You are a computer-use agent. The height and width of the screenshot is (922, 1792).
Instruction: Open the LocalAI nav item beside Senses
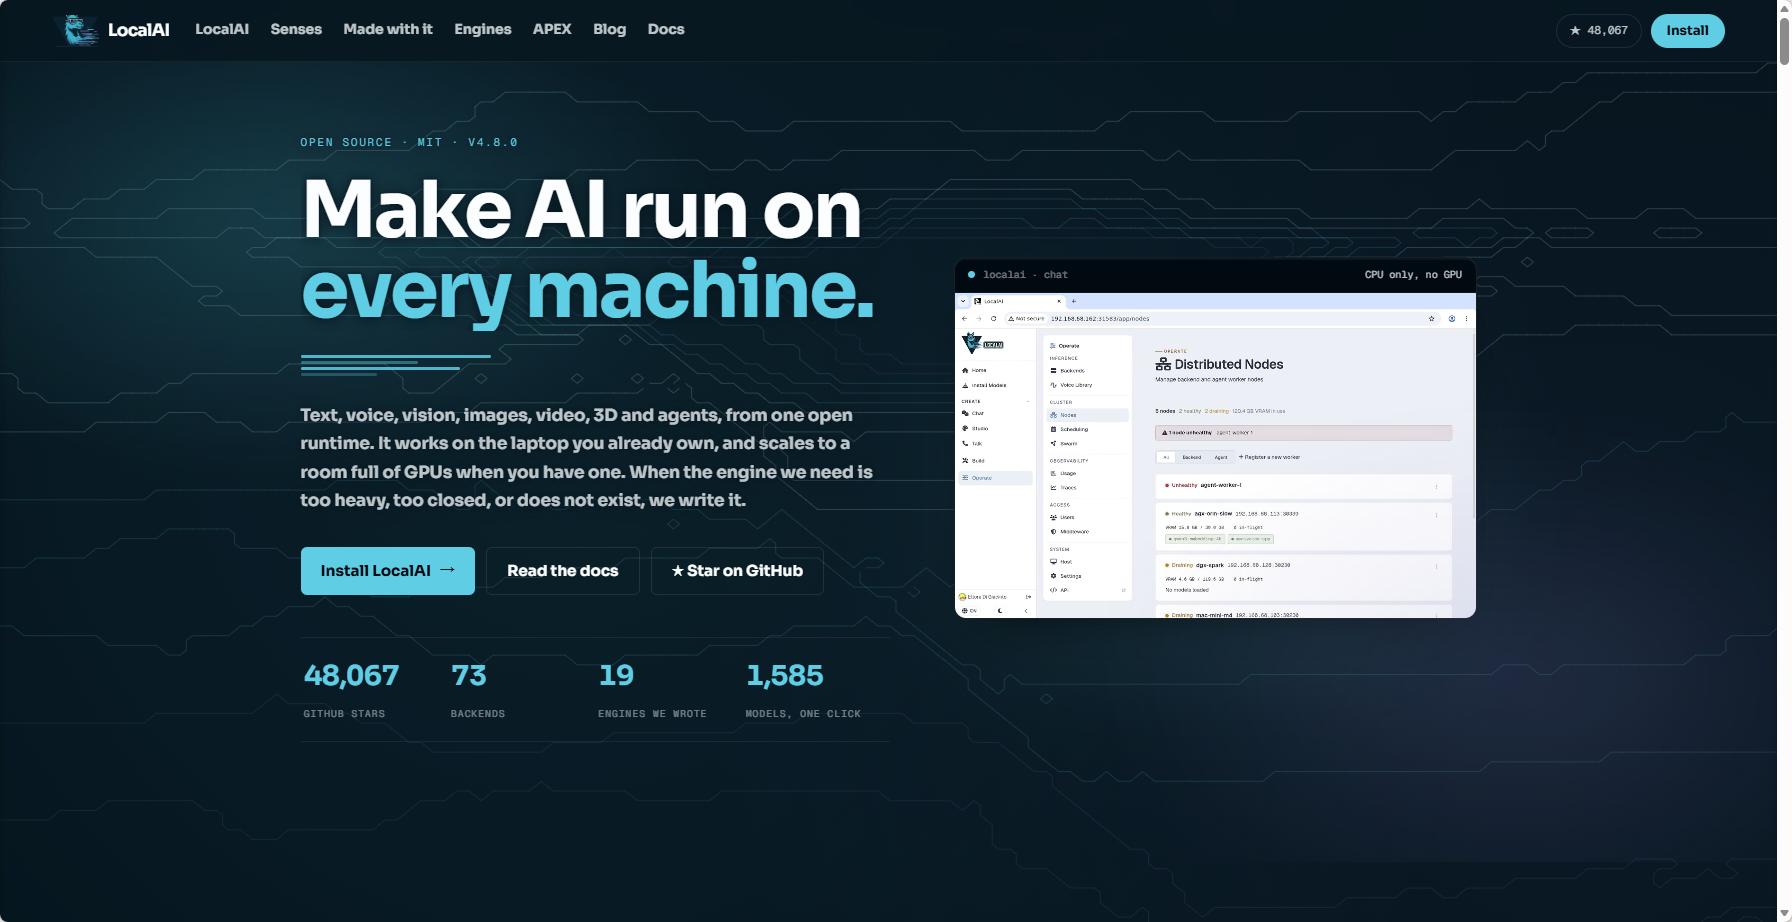point(222,29)
